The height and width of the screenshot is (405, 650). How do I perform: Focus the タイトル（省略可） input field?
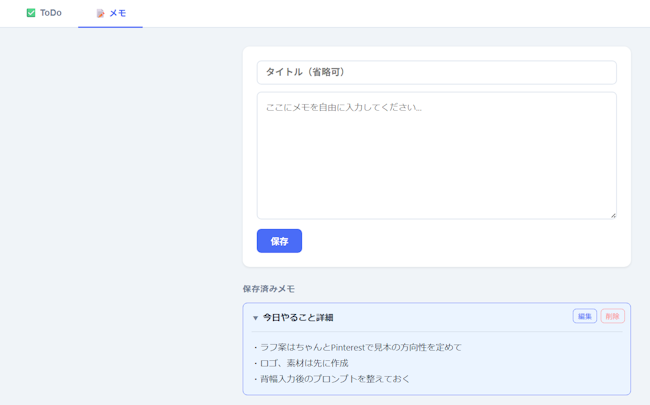coord(437,73)
